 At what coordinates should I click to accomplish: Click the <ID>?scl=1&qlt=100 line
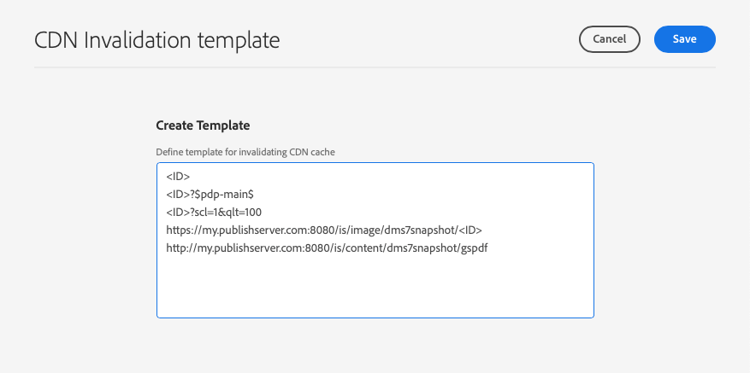pos(214,212)
